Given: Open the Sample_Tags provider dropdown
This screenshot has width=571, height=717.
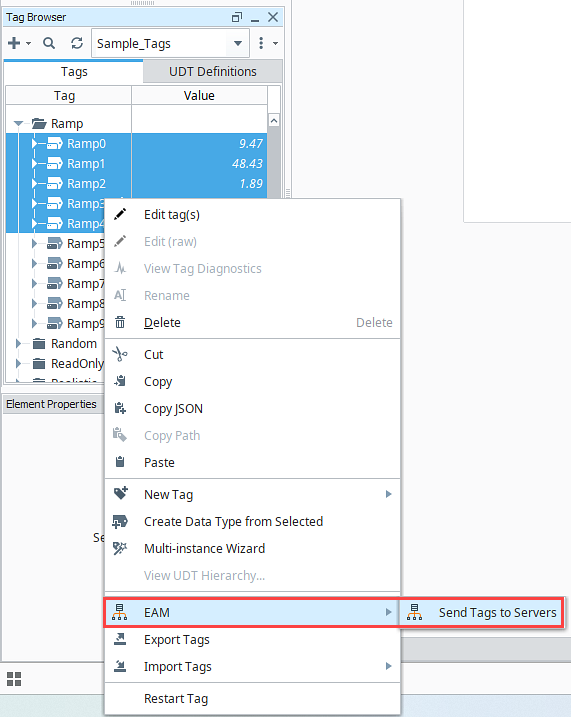Looking at the screenshot, I should coord(171,43).
